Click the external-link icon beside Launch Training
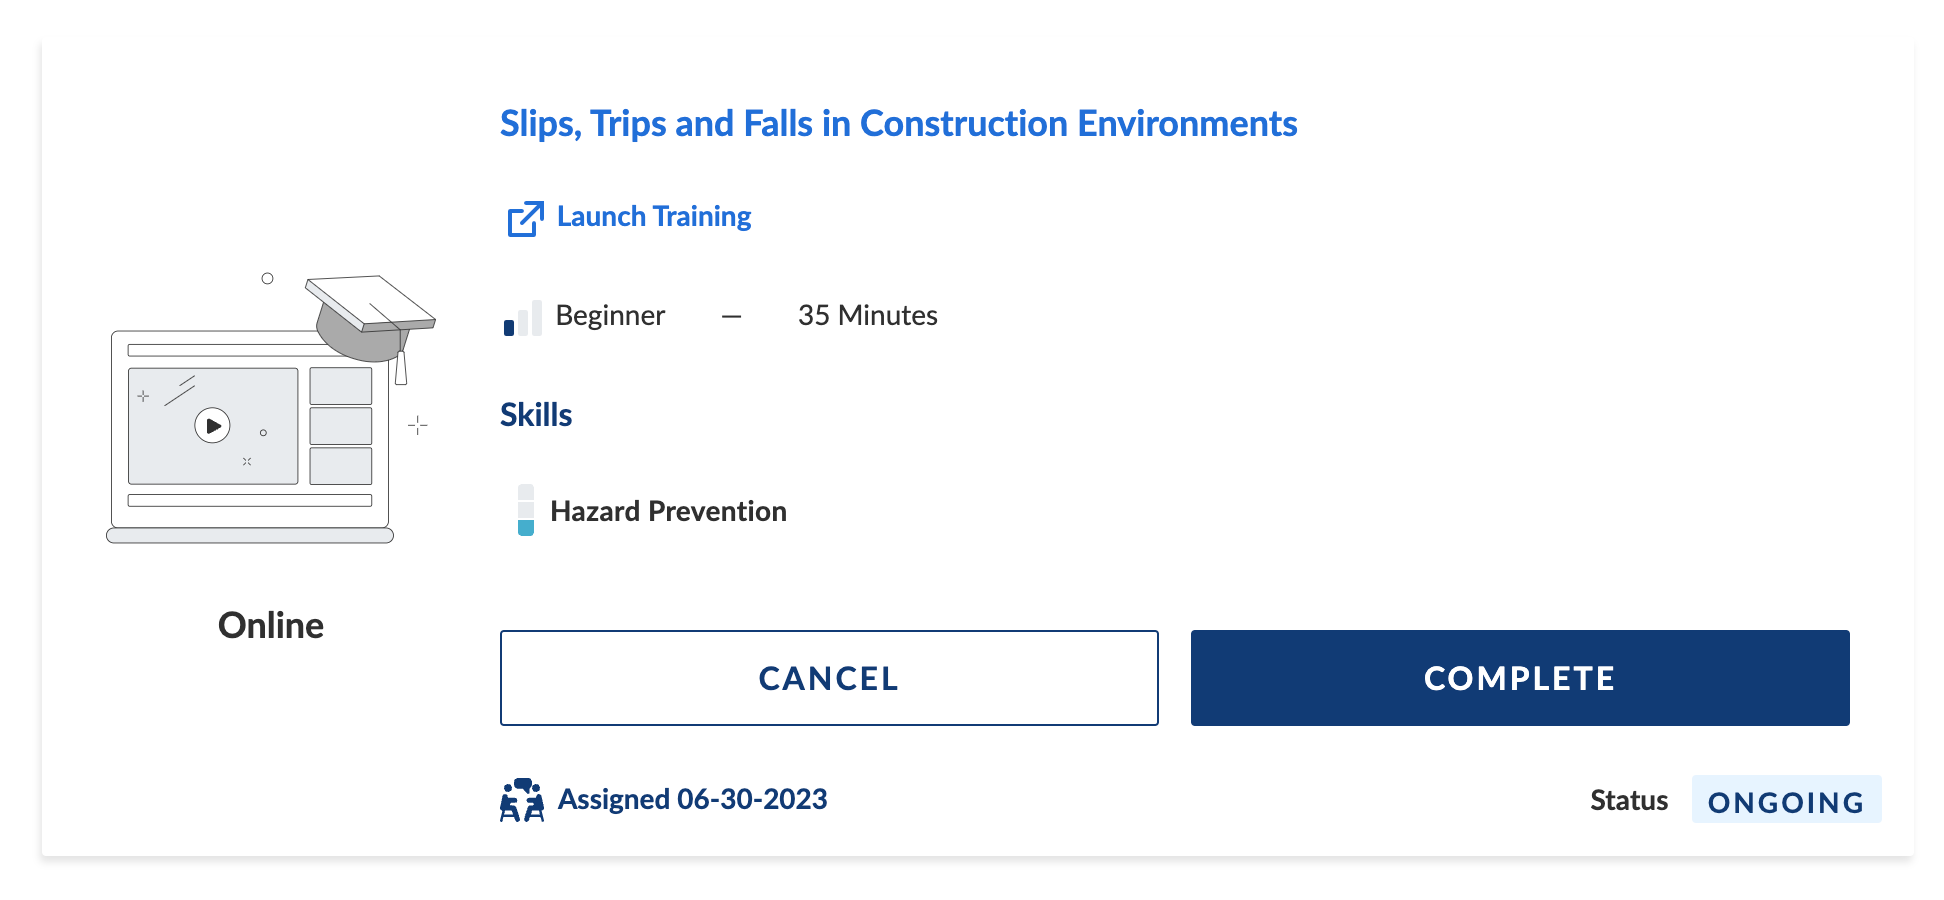Viewport: 1944px width, 900px height. (525, 219)
